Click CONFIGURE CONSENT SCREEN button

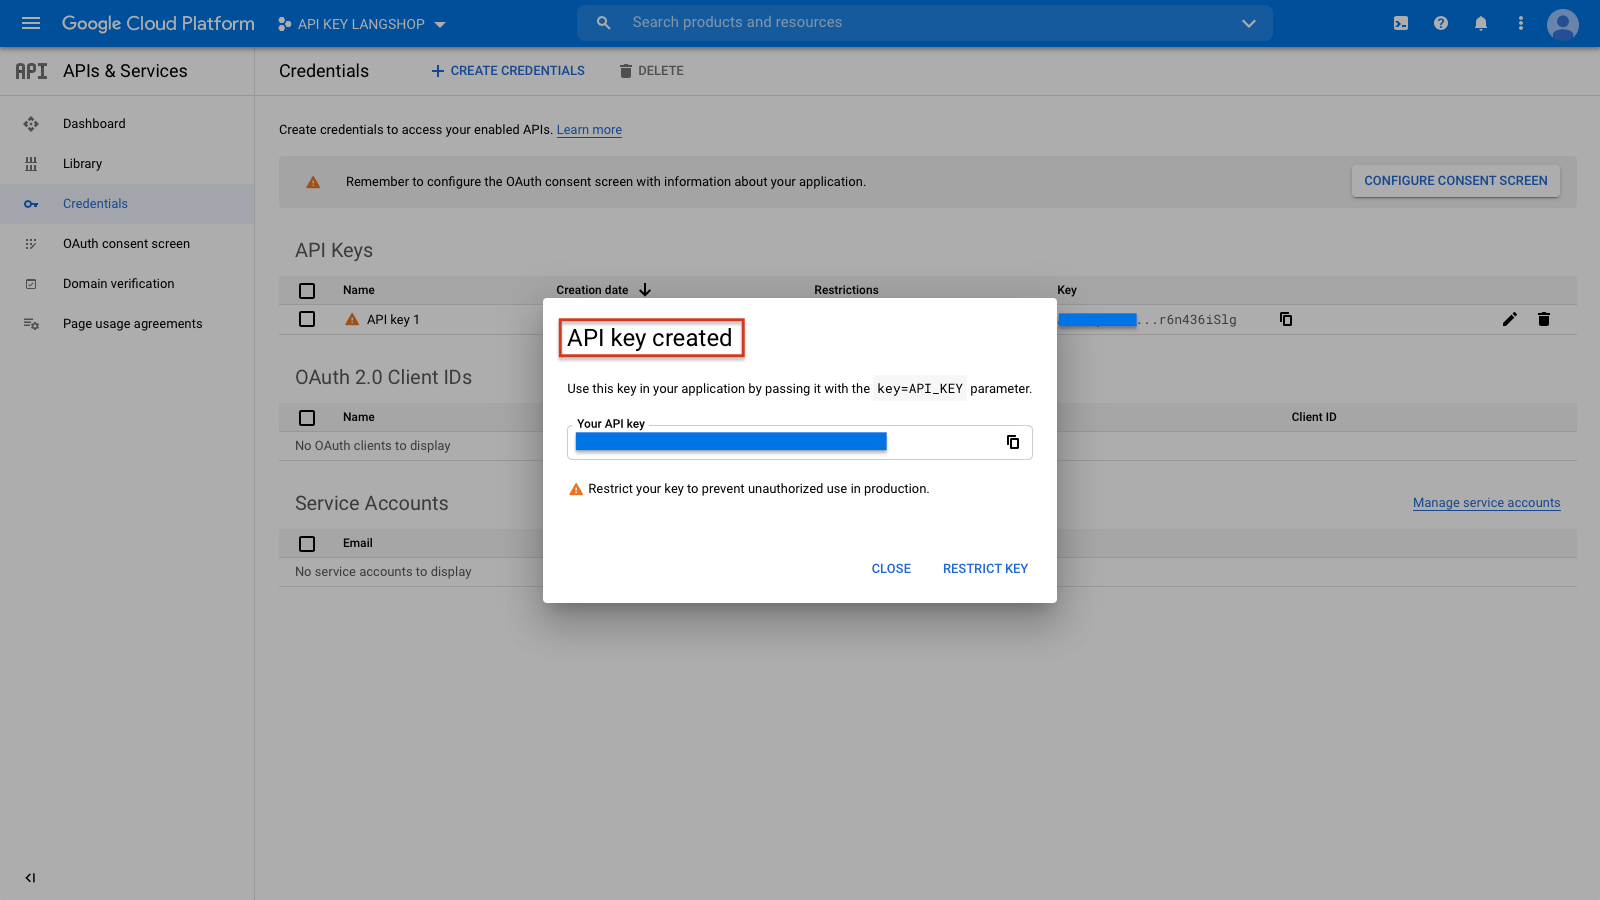1456,181
